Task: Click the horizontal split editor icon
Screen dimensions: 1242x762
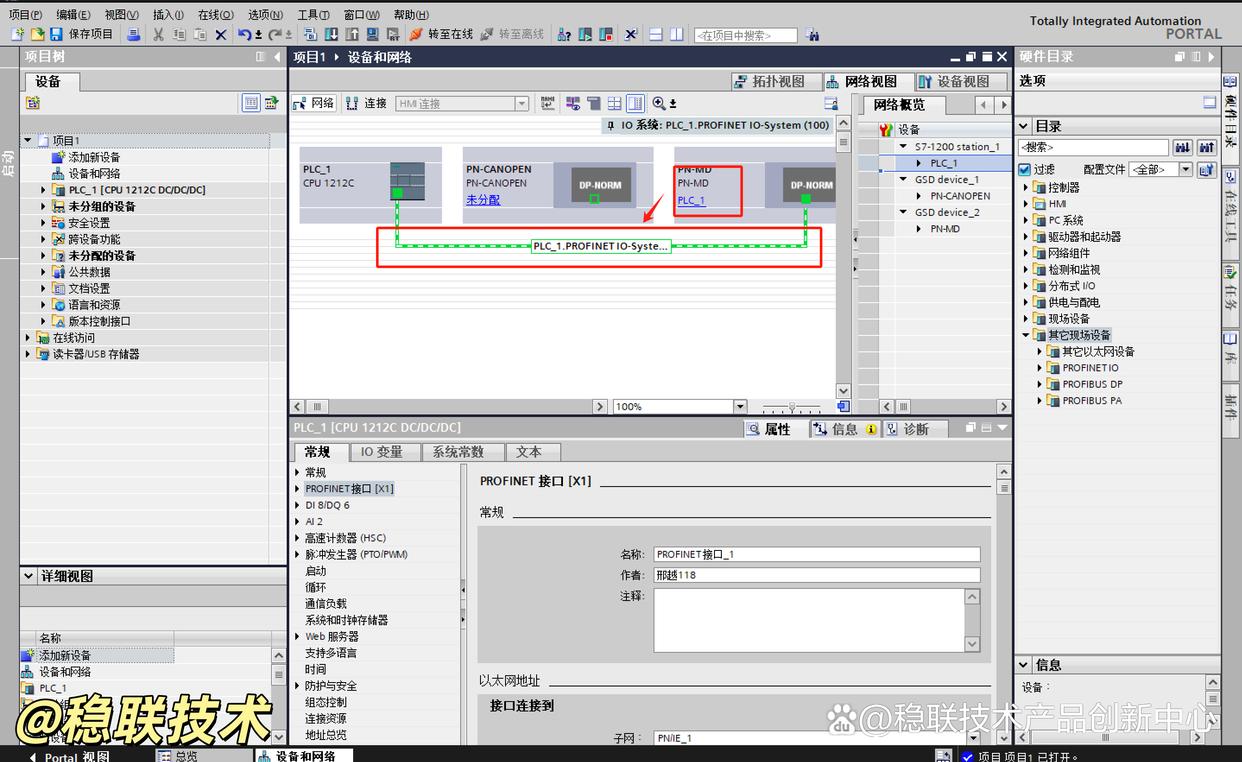Action: (657, 34)
